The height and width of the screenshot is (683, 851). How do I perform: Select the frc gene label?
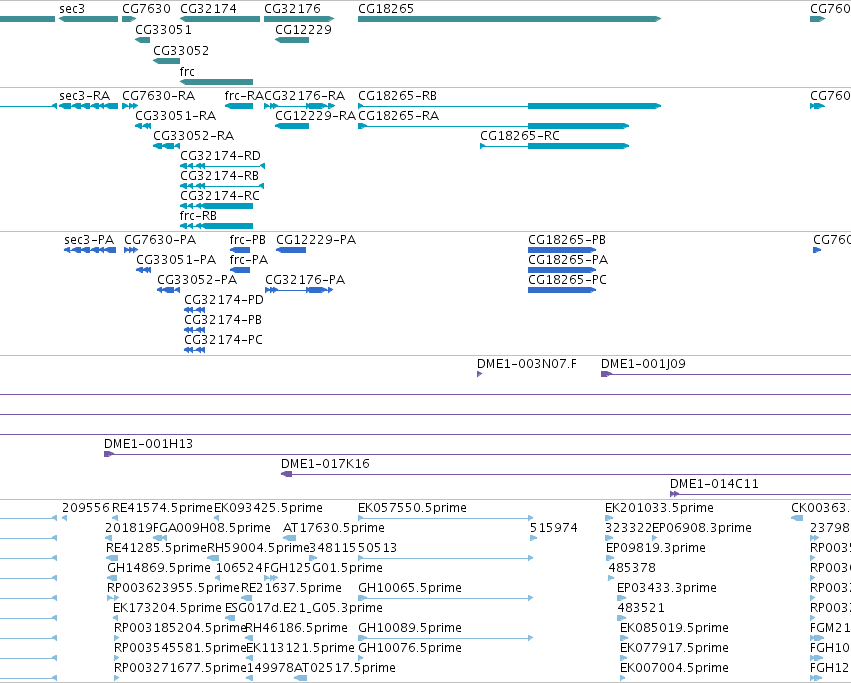point(187,72)
